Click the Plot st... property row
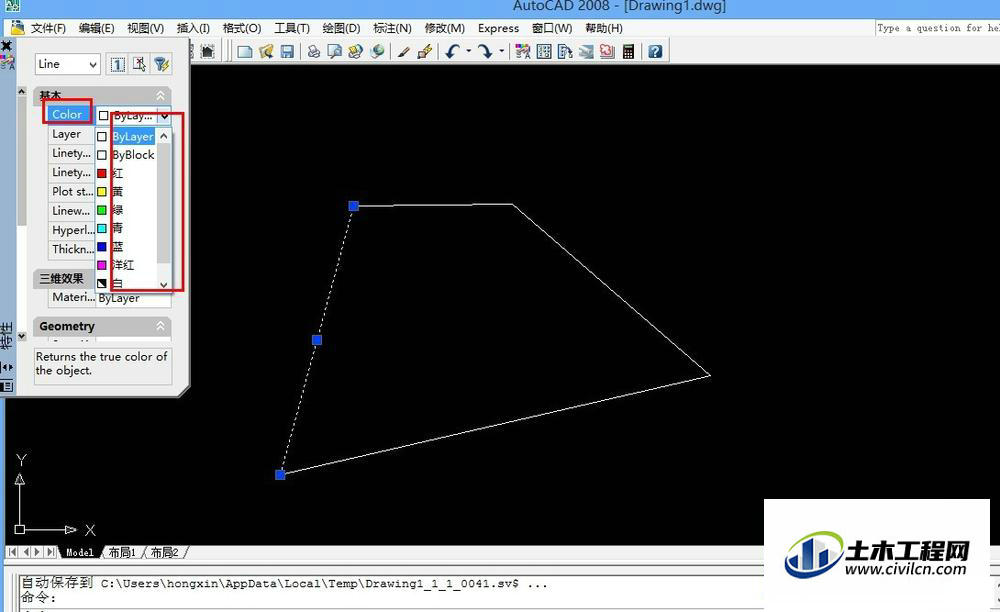This screenshot has height=612, width=1000. pyautogui.click(x=71, y=191)
